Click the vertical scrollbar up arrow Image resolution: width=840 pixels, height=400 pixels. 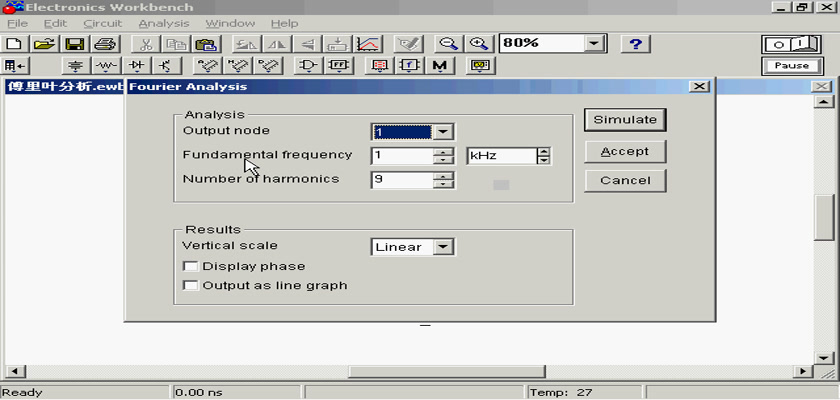(823, 102)
